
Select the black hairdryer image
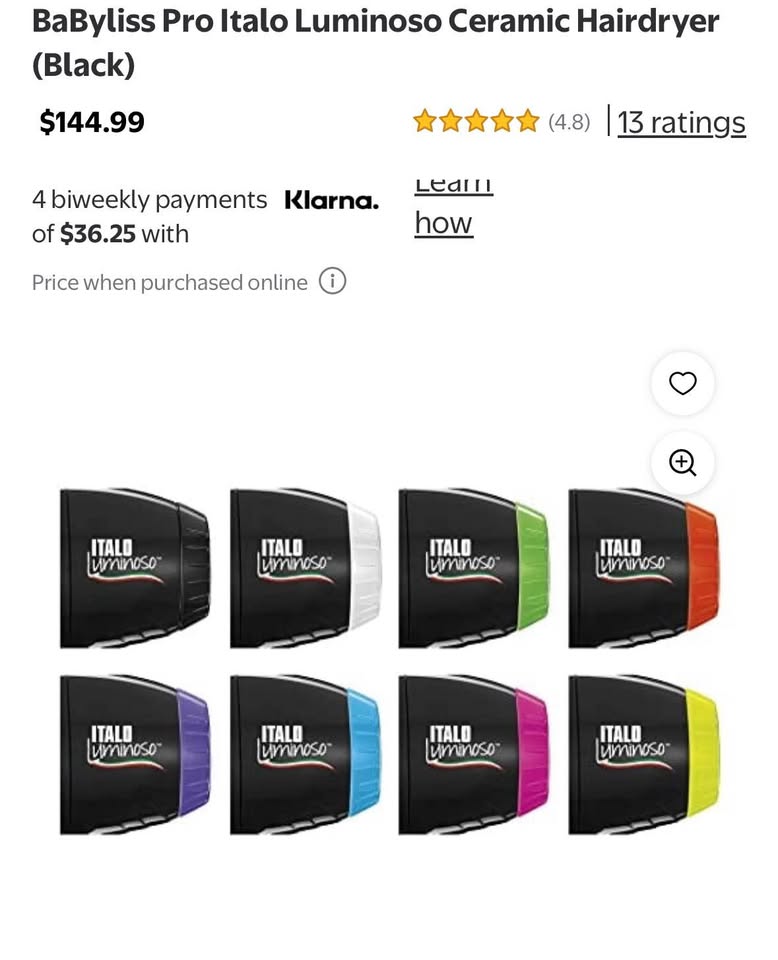tap(135, 568)
